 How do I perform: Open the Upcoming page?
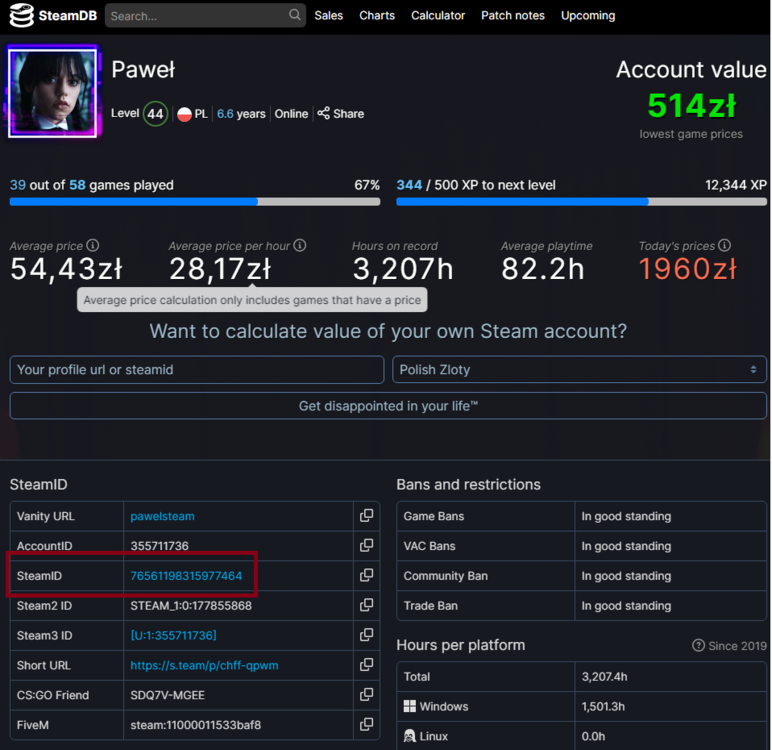click(x=588, y=16)
